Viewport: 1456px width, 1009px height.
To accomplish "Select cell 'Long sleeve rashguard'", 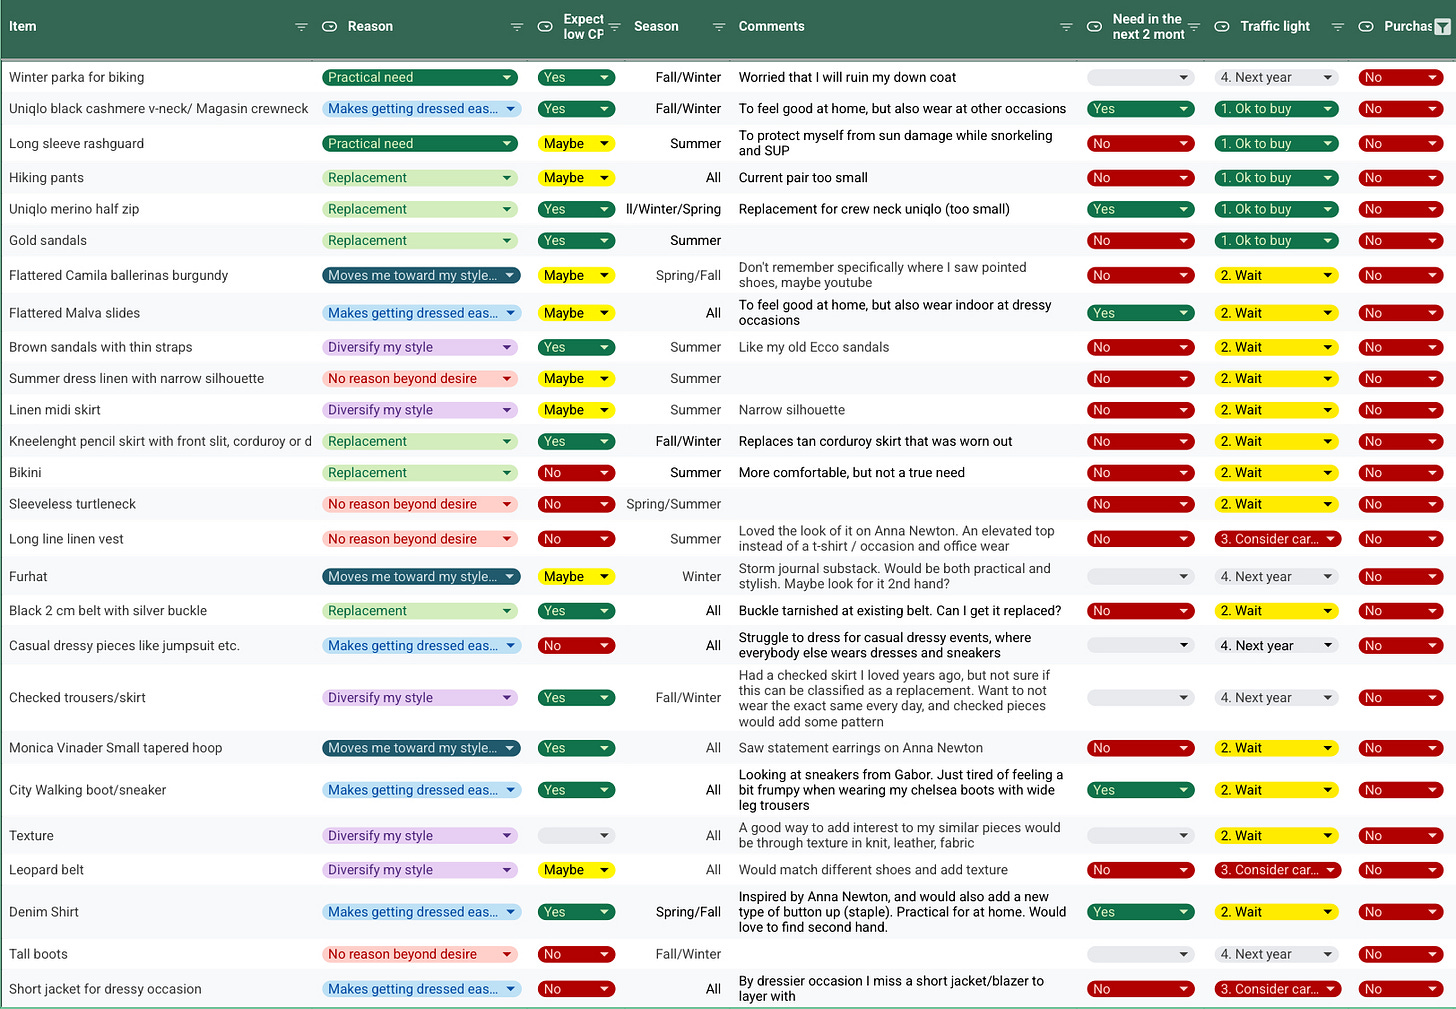I will tap(77, 144).
